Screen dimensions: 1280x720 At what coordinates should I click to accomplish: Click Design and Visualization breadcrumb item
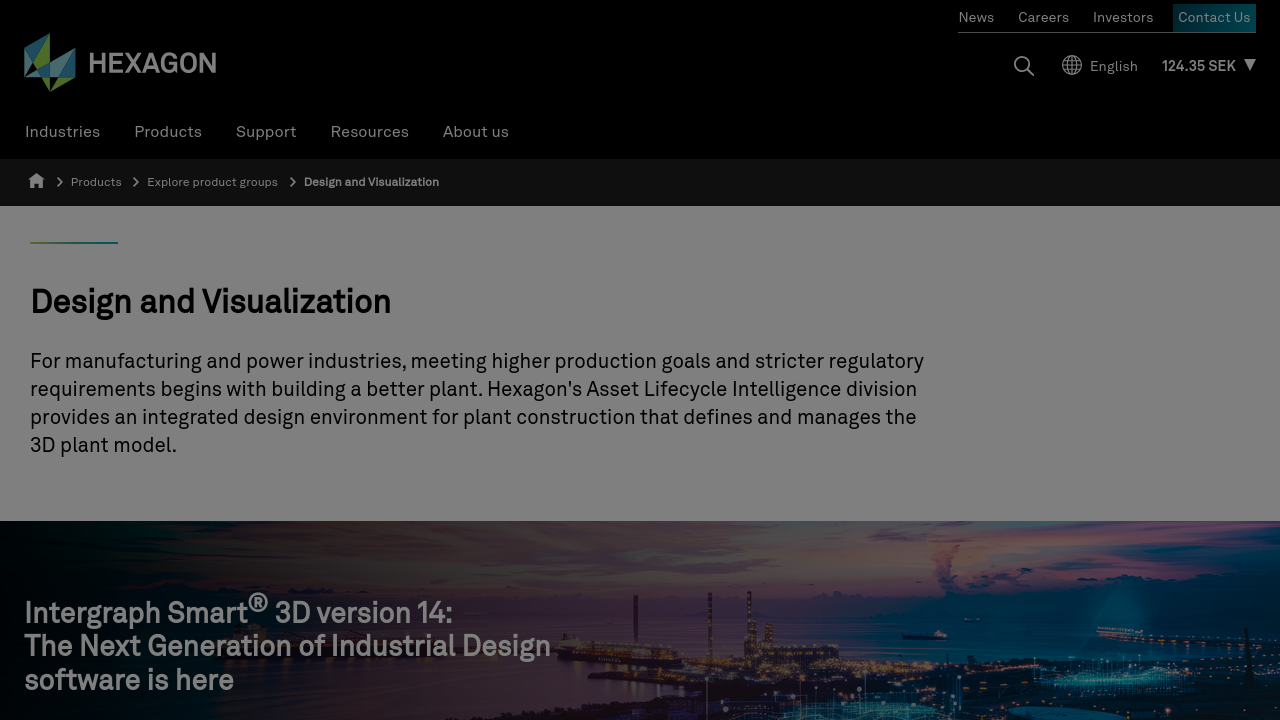tap(371, 182)
